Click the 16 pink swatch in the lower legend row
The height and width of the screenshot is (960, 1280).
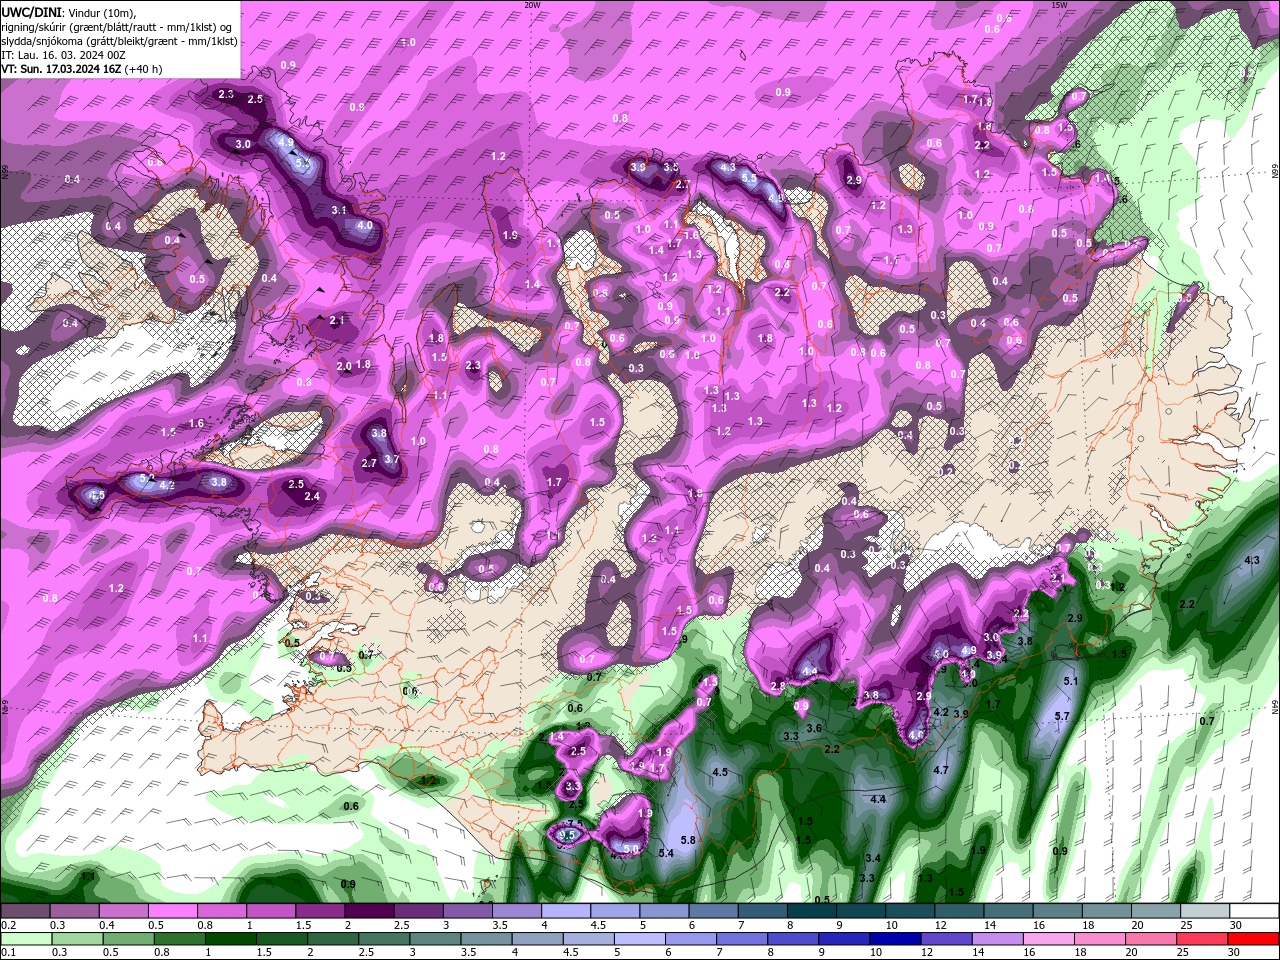pos(1050,939)
